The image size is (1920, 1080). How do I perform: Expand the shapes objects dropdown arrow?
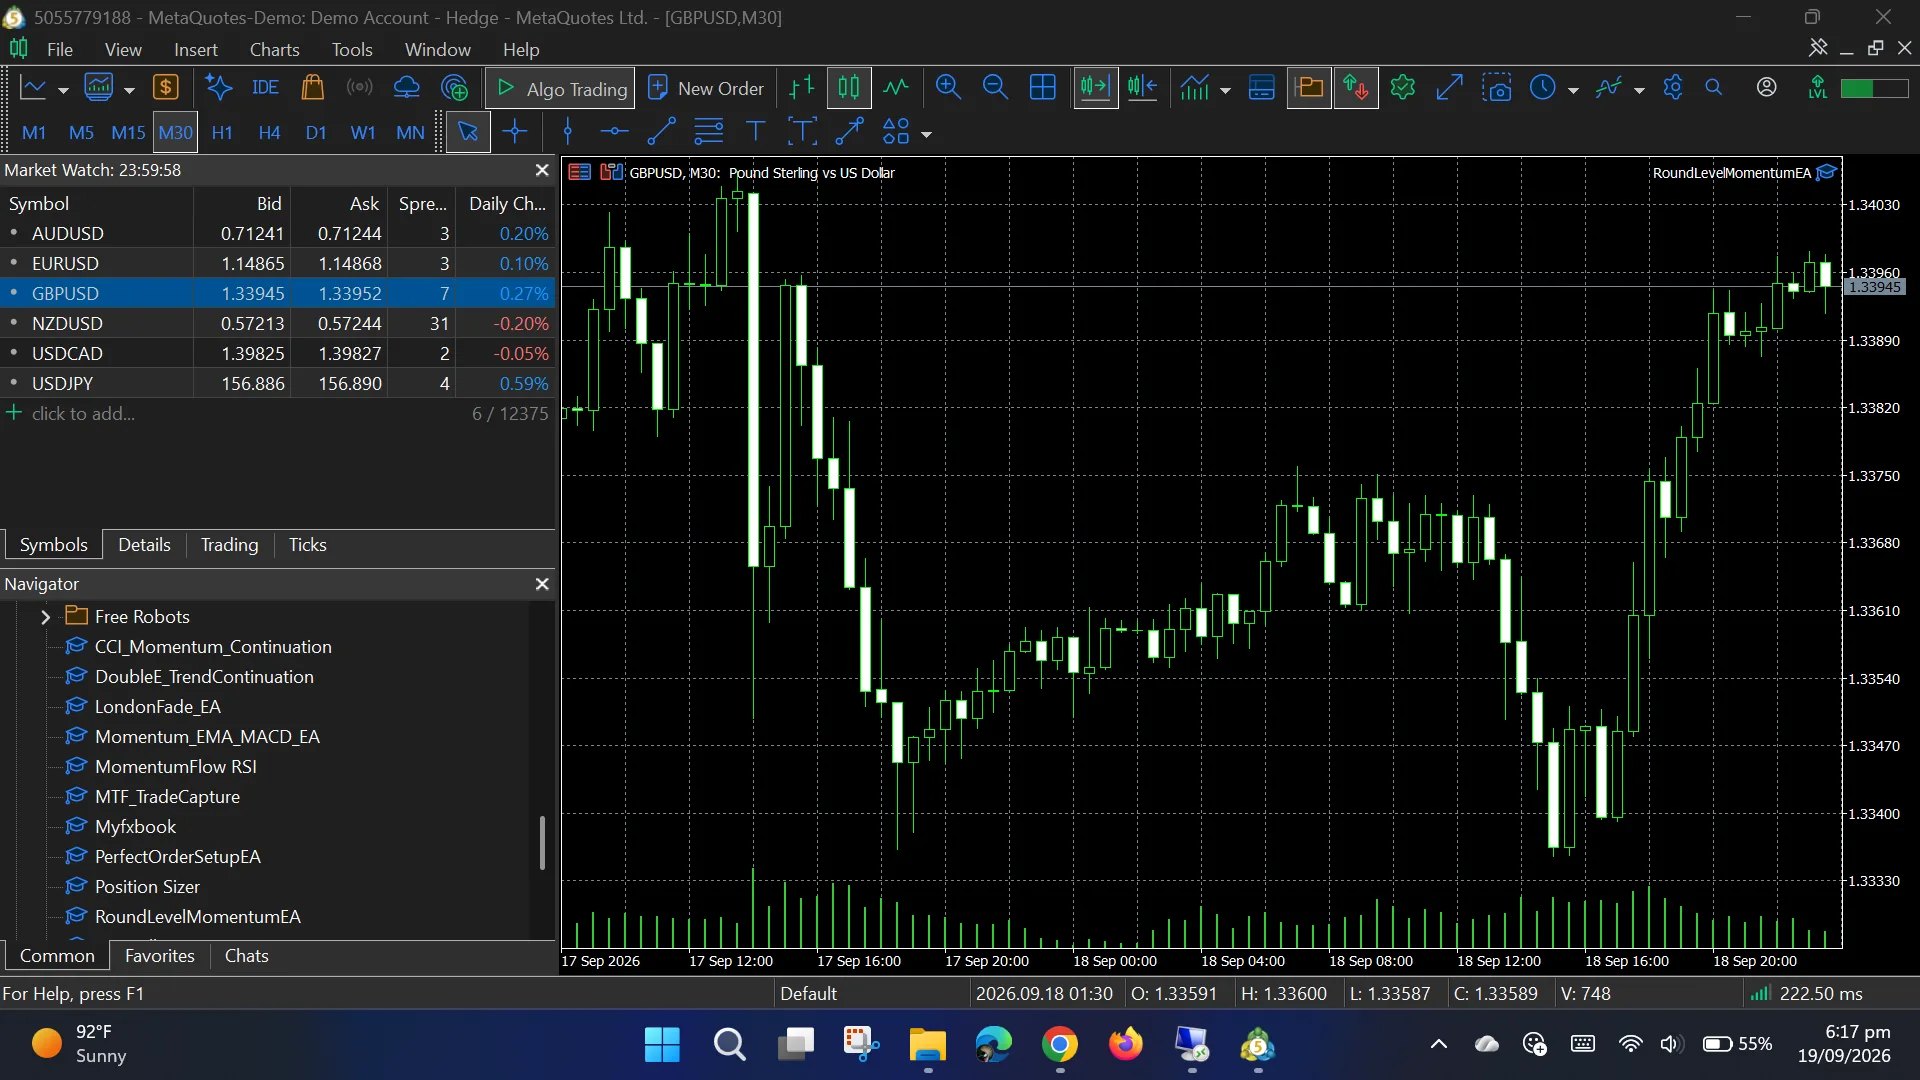click(926, 134)
